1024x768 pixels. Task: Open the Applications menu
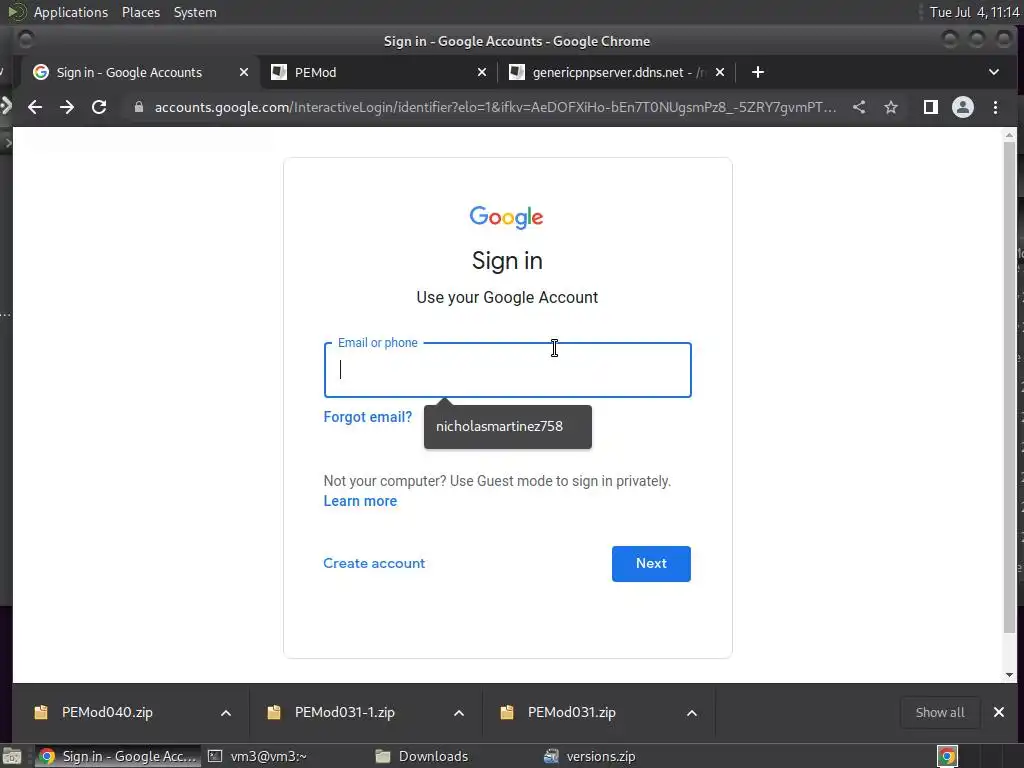(71, 12)
